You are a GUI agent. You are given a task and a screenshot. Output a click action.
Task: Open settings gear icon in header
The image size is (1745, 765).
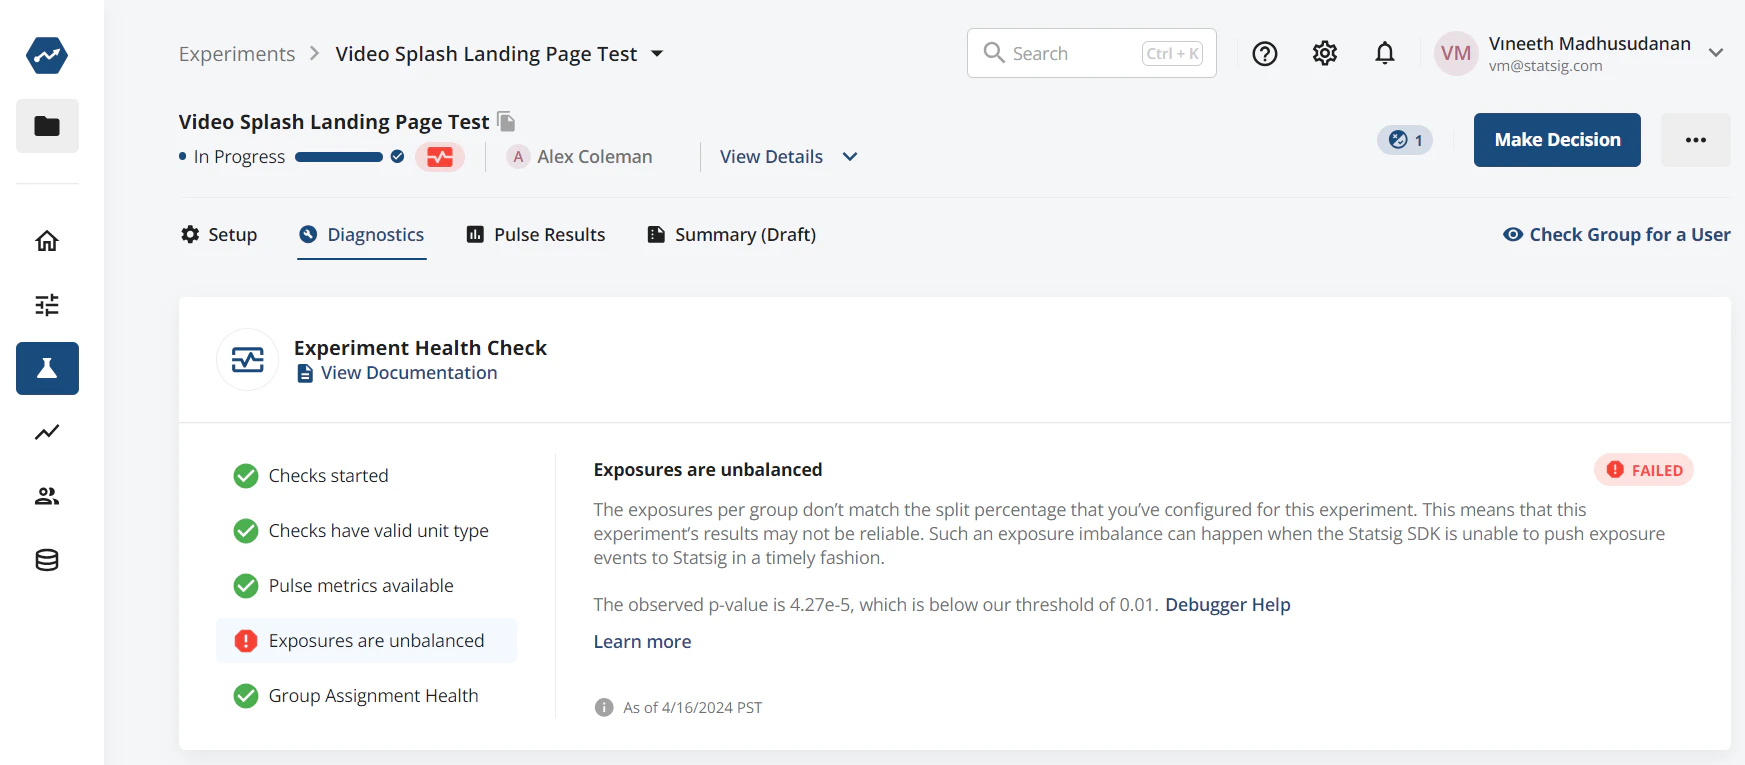1325,54
